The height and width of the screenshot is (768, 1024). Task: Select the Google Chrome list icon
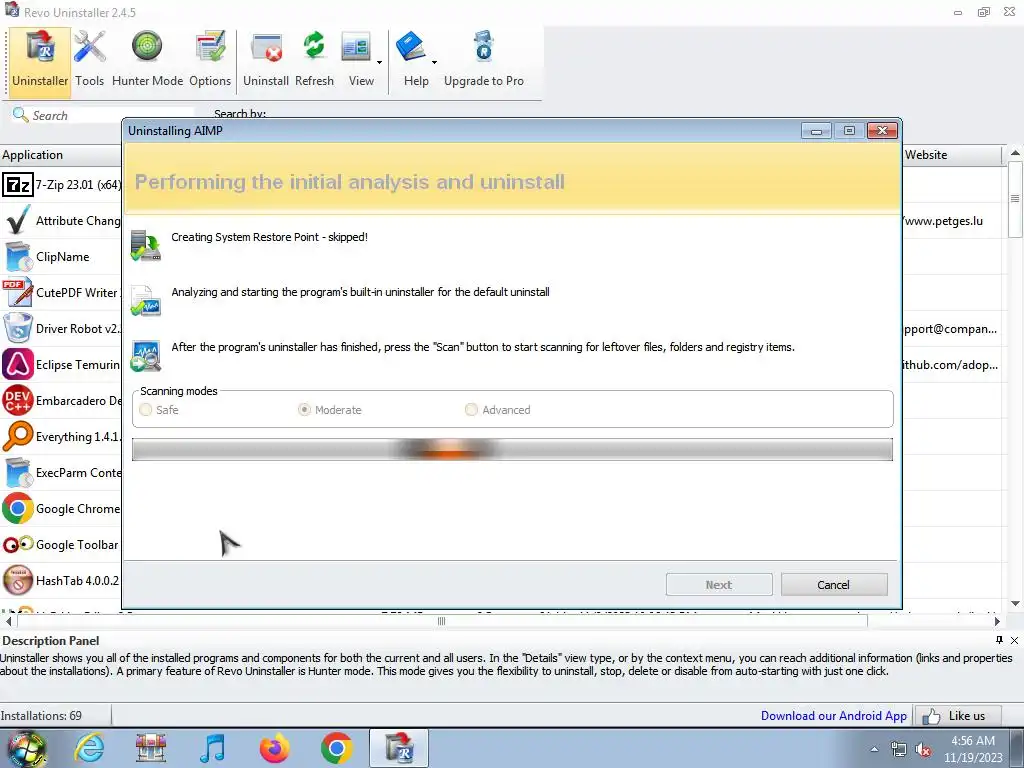click(18, 509)
